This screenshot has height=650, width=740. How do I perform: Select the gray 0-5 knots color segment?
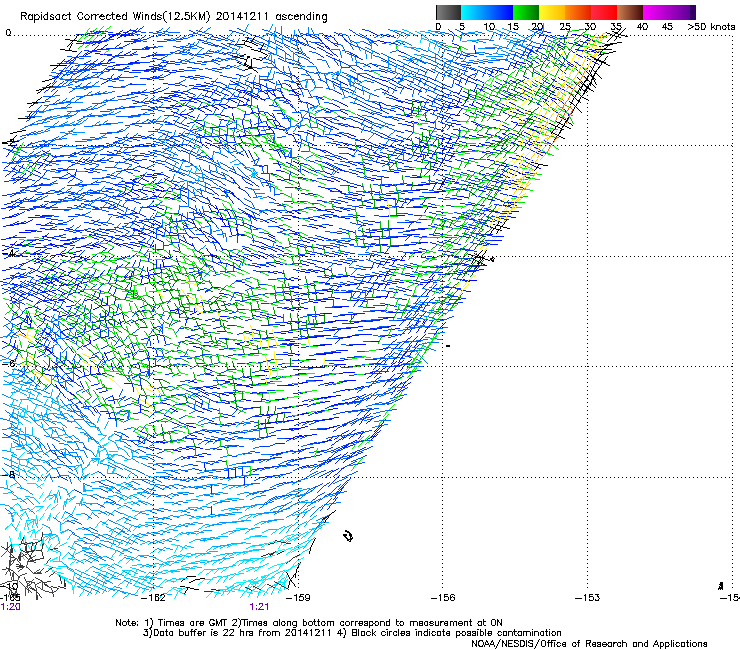pyautogui.click(x=448, y=12)
